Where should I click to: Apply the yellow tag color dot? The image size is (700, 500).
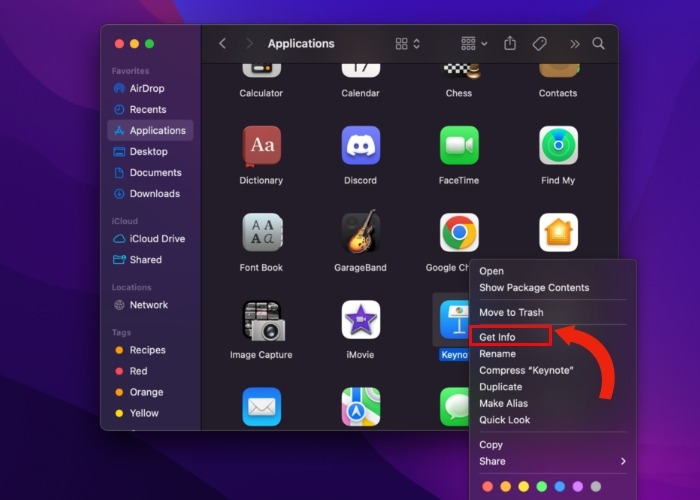coord(524,486)
